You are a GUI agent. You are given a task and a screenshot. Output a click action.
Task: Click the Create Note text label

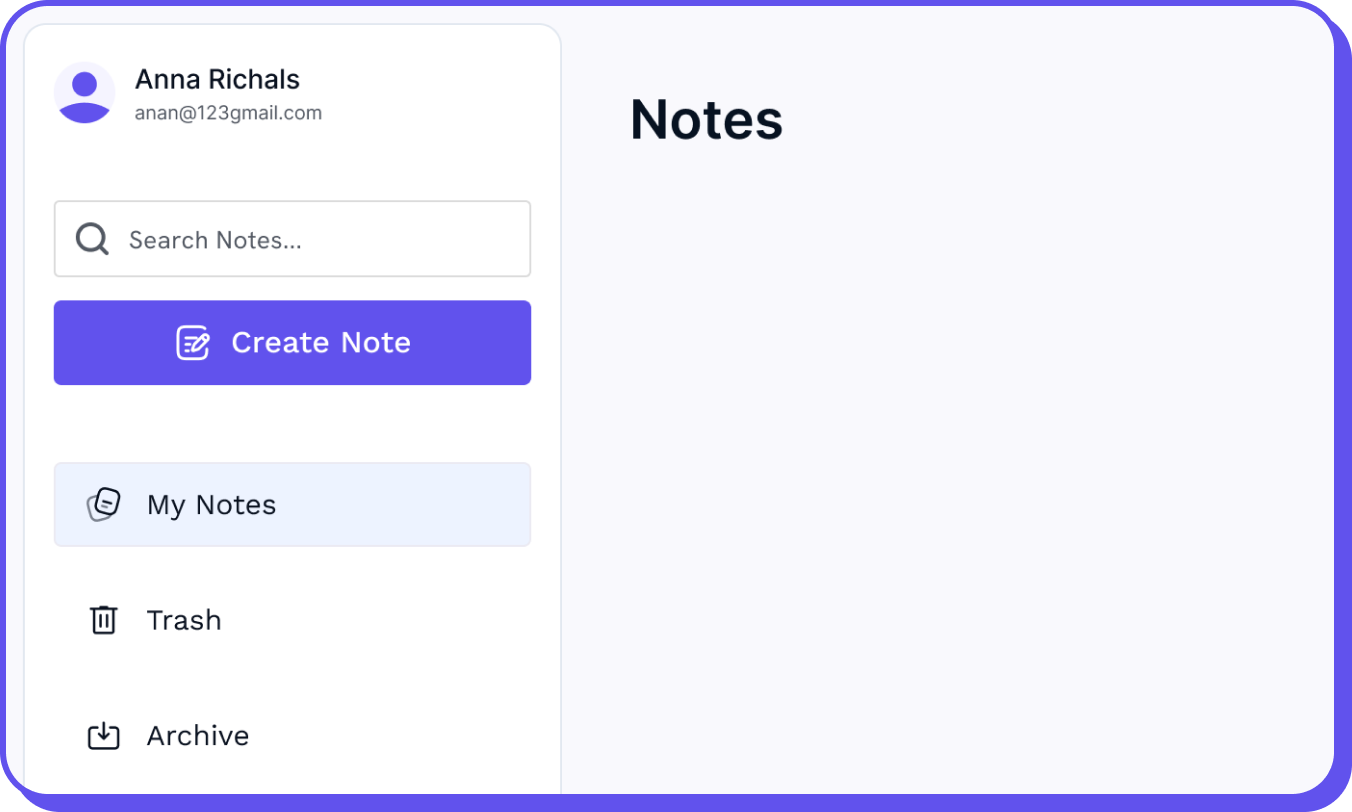(x=321, y=343)
